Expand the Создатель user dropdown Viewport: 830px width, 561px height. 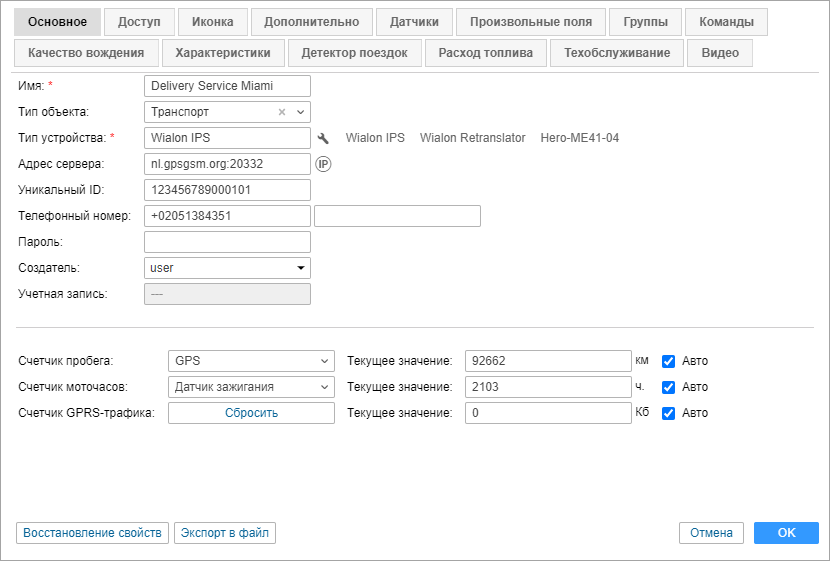(x=300, y=268)
